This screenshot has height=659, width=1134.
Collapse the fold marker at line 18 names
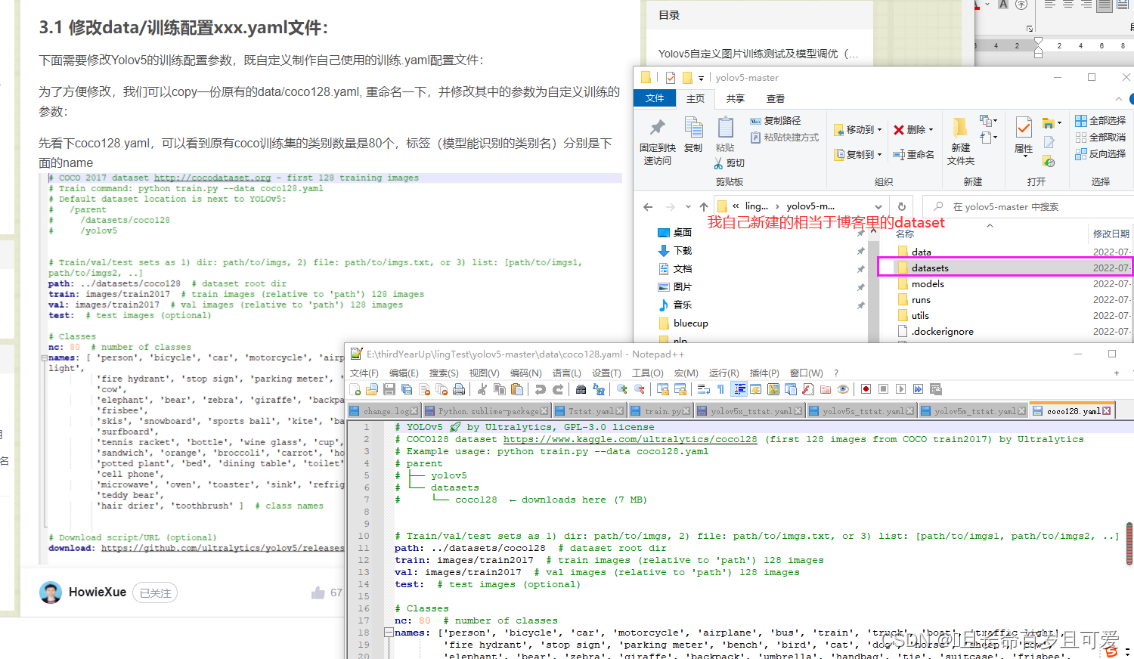pyautogui.click(x=388, y=632)
